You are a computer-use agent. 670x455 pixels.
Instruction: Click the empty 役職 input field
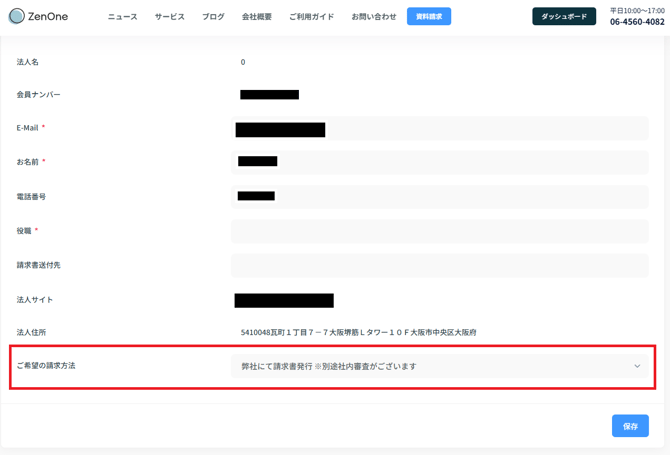click(440, 231)
